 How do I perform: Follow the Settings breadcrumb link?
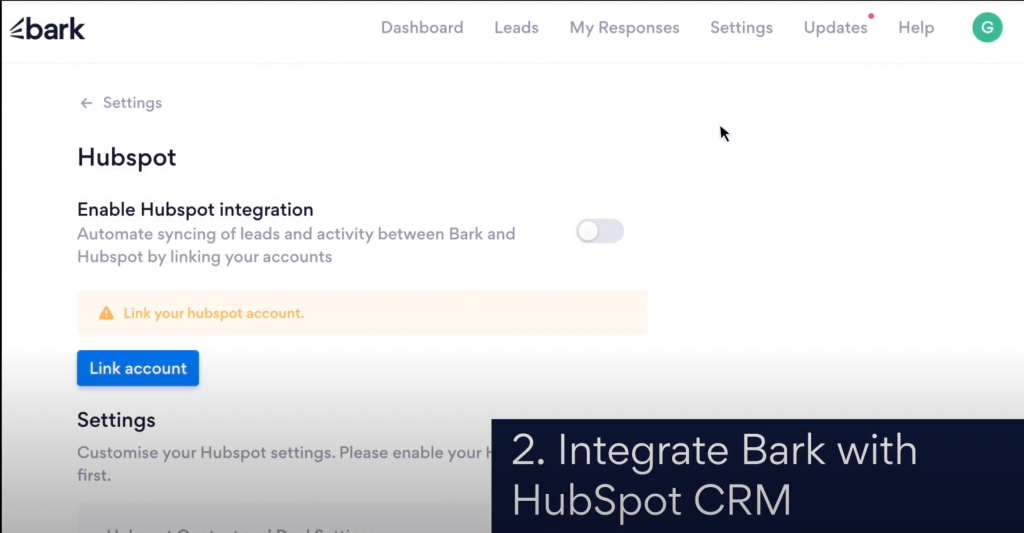pyautogui.click(x=132, y=103)
